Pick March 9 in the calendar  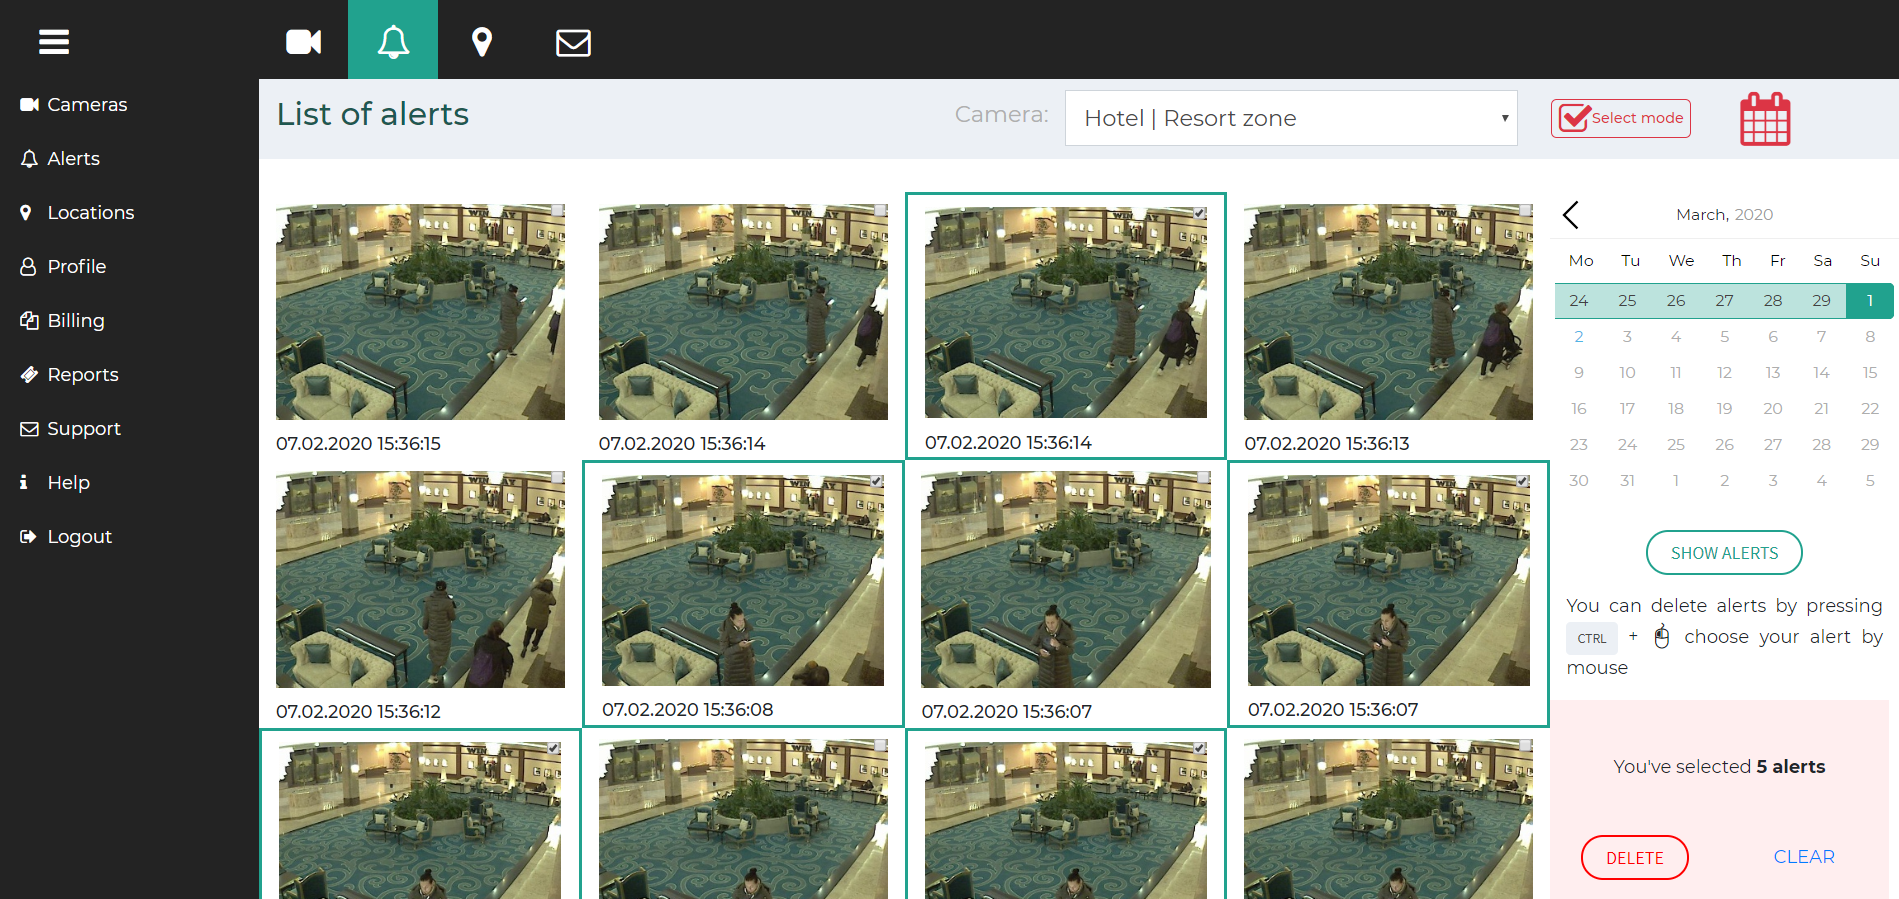coord(1579,372)
